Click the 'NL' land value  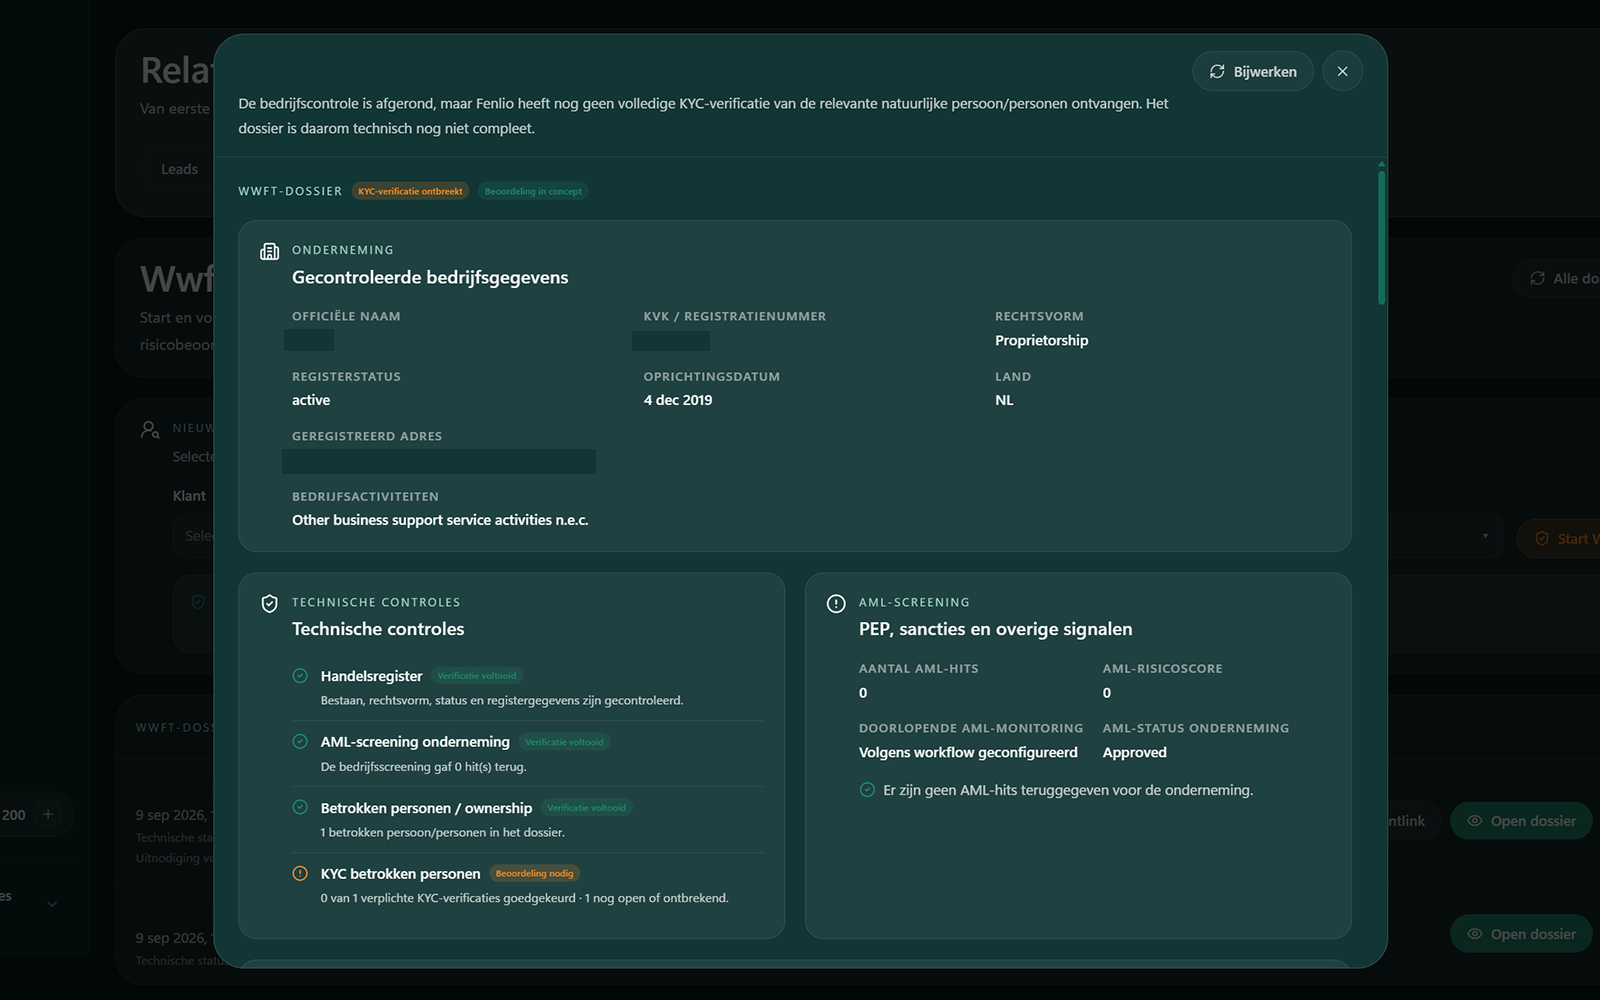point(1004,400)
